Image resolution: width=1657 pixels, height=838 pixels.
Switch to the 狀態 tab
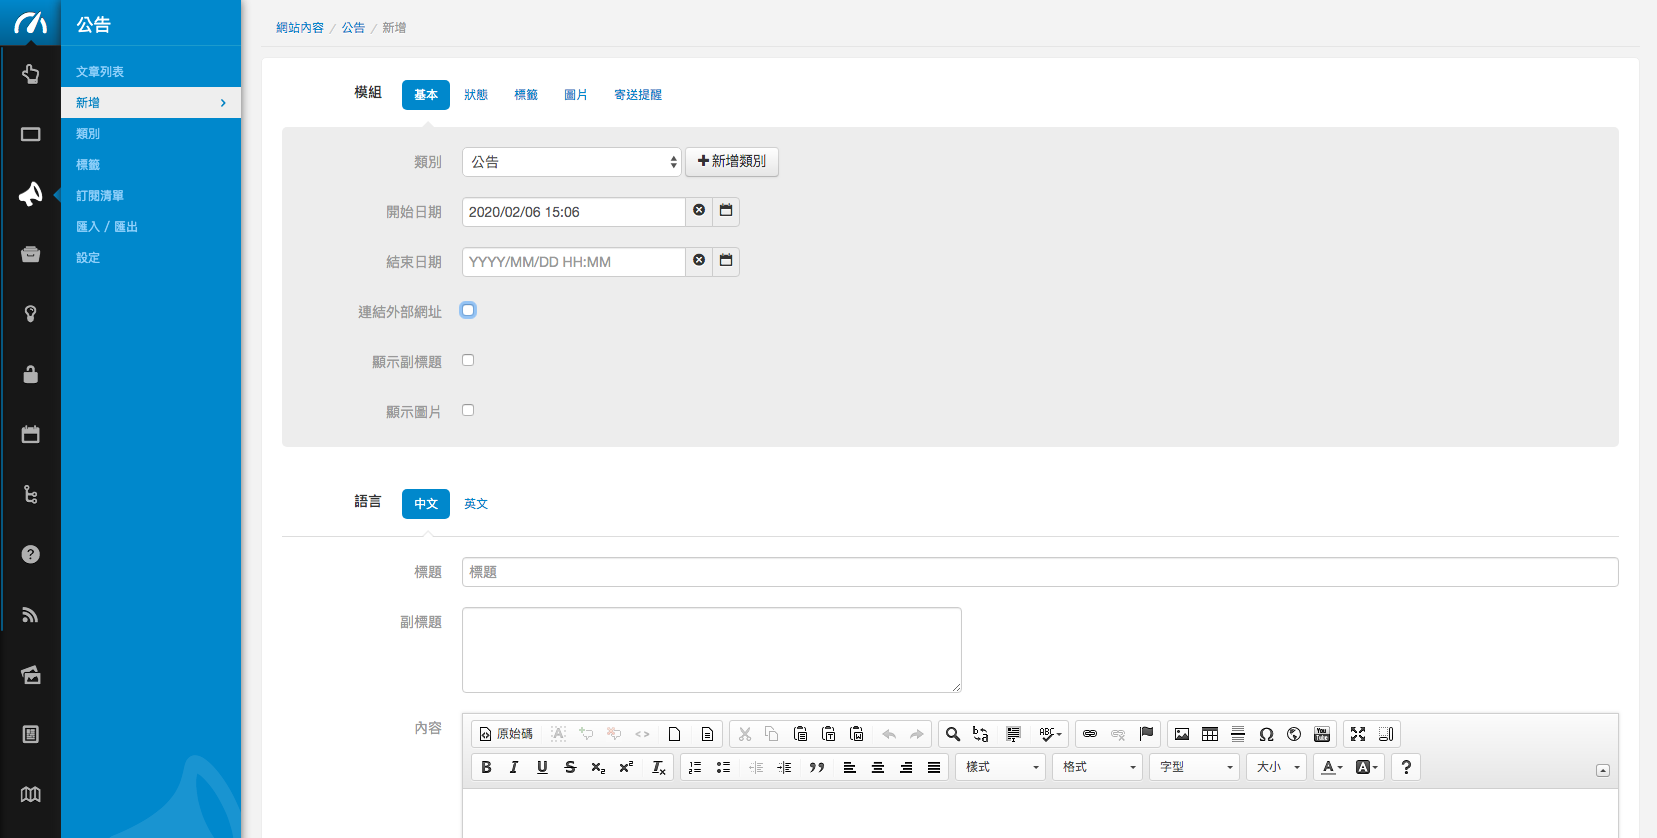pyautogui.click(x=476, y=95)
